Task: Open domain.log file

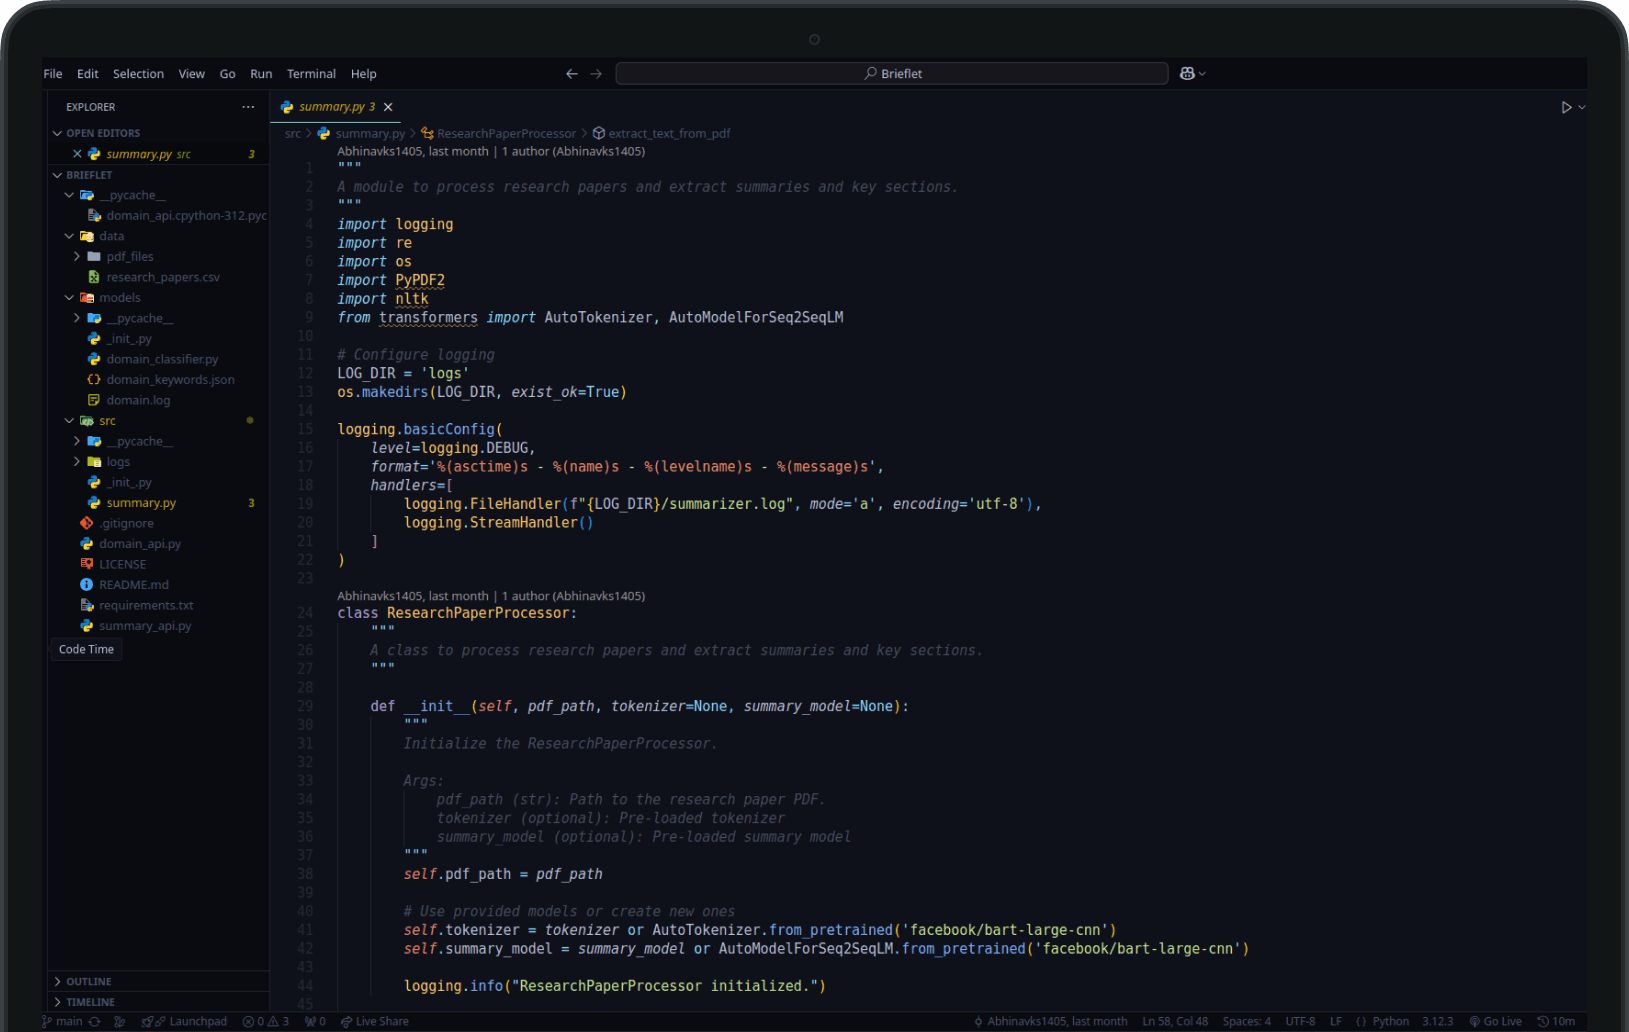Action: [x=158, y=400]
